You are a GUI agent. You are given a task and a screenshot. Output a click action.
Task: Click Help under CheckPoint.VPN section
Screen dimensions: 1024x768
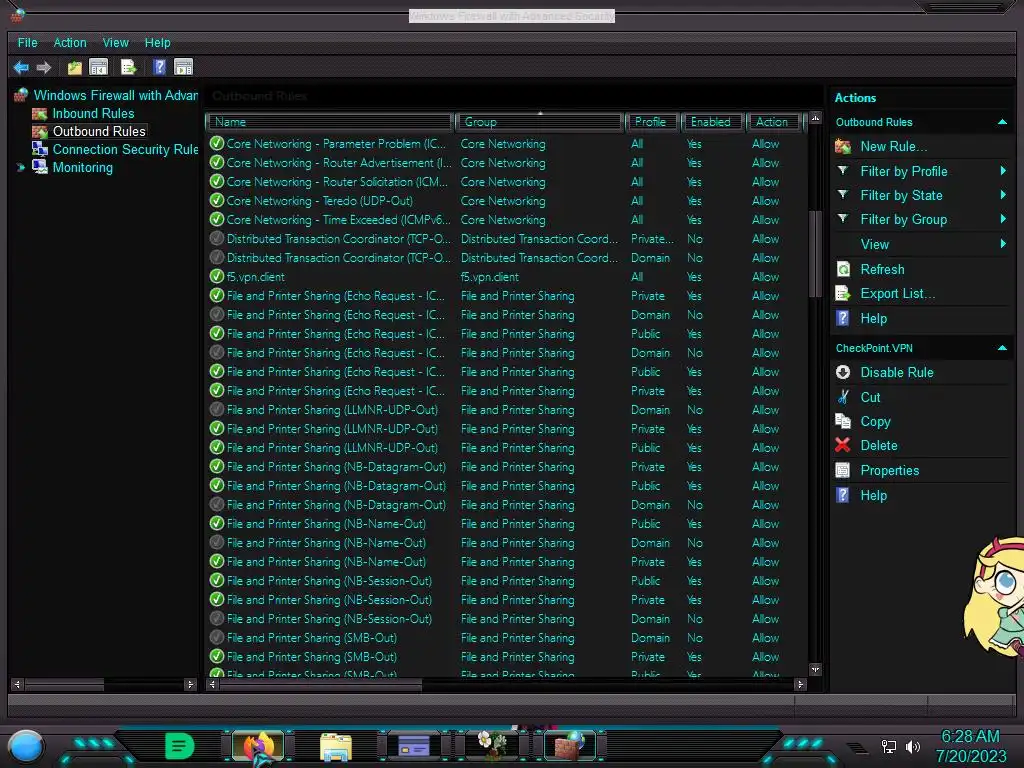click(x=873, y=495)
